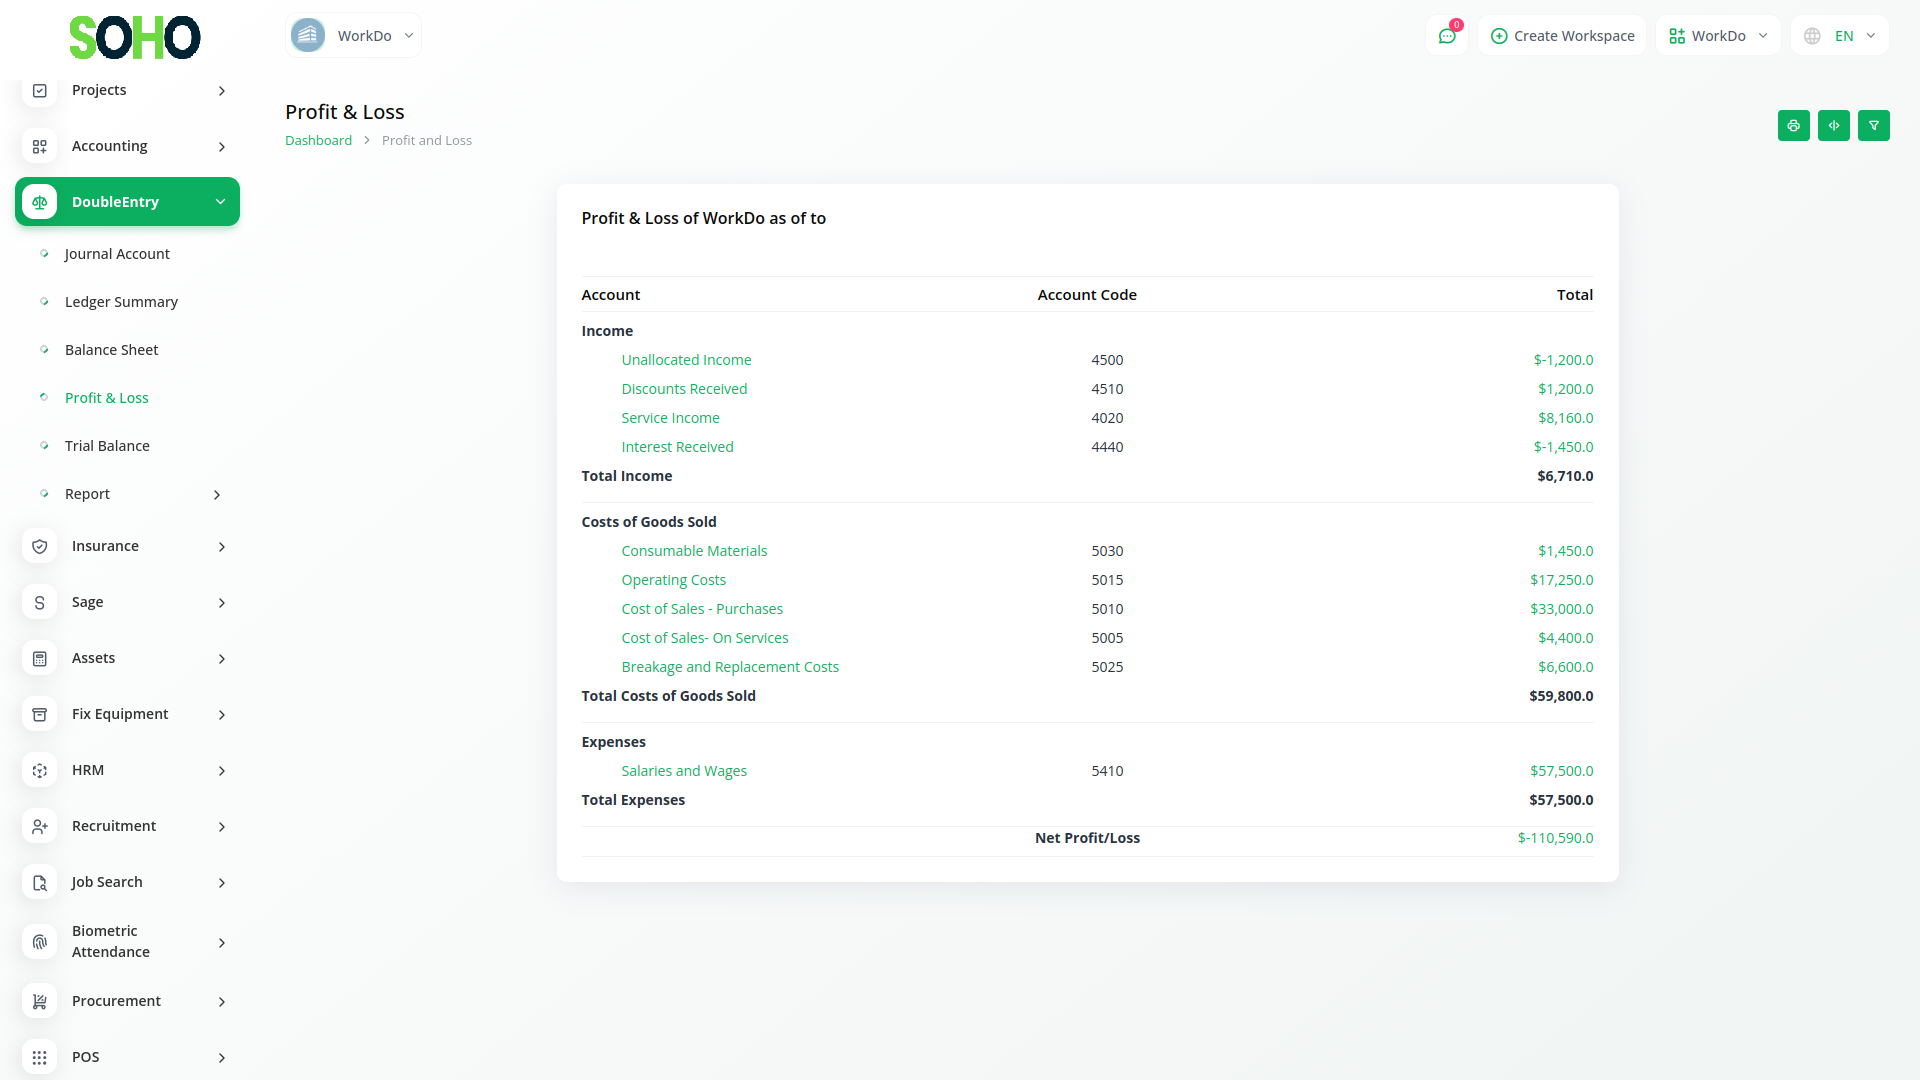This screenshot has width=1920, height=1080.
Task: Expand the Report submenu chevron
Action: tap(217, 495)
